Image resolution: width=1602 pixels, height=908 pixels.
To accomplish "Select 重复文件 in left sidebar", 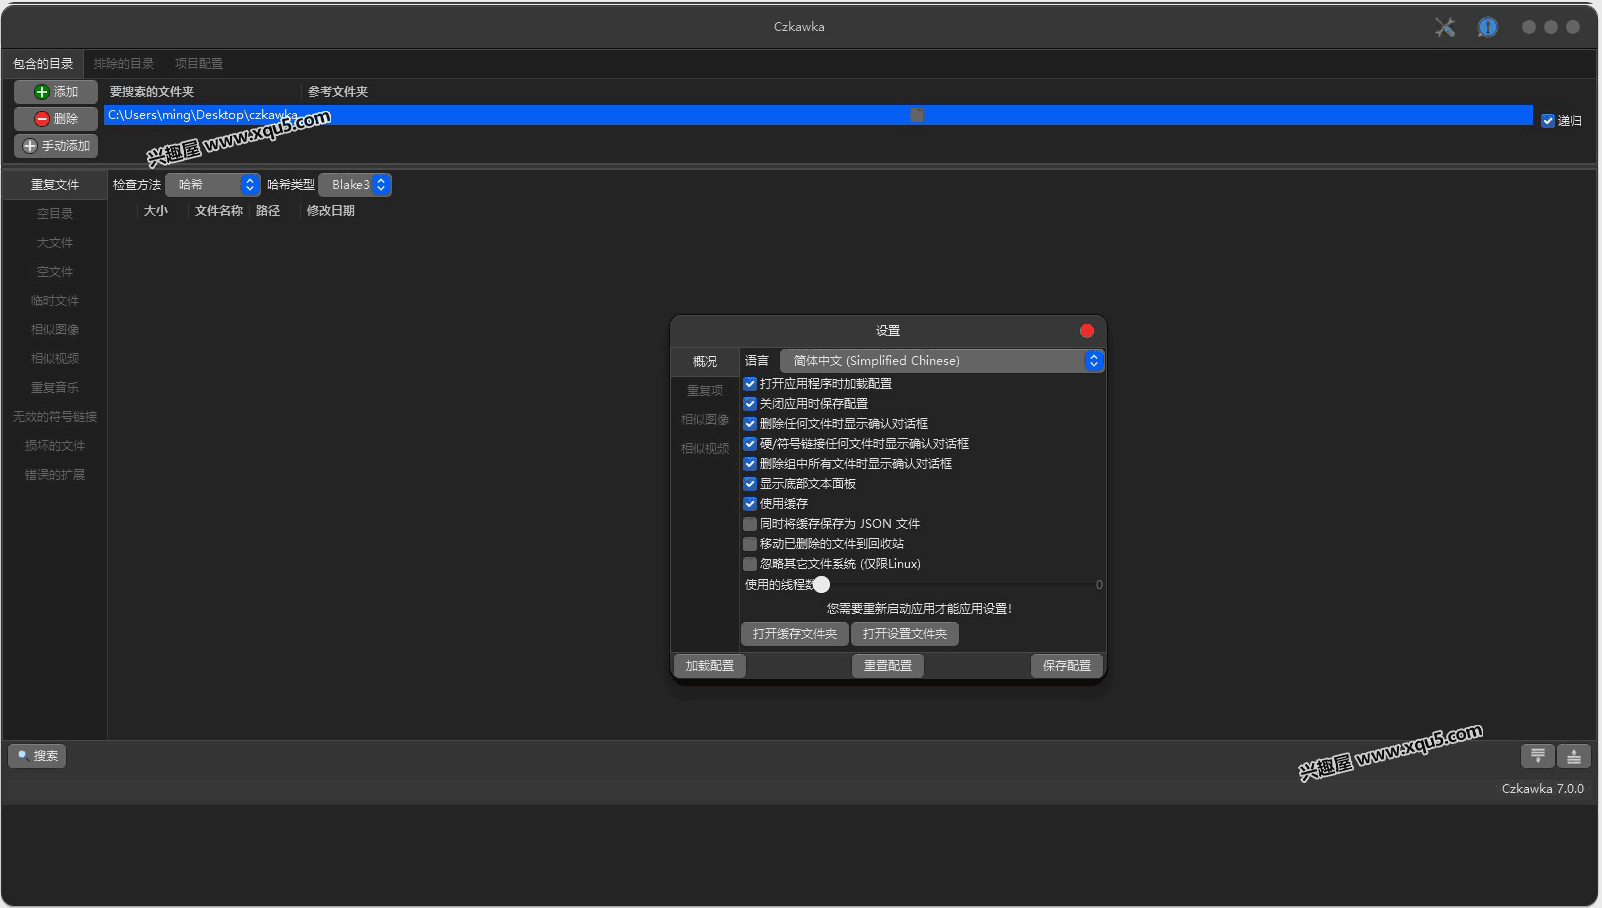I will tap(55, 185).
